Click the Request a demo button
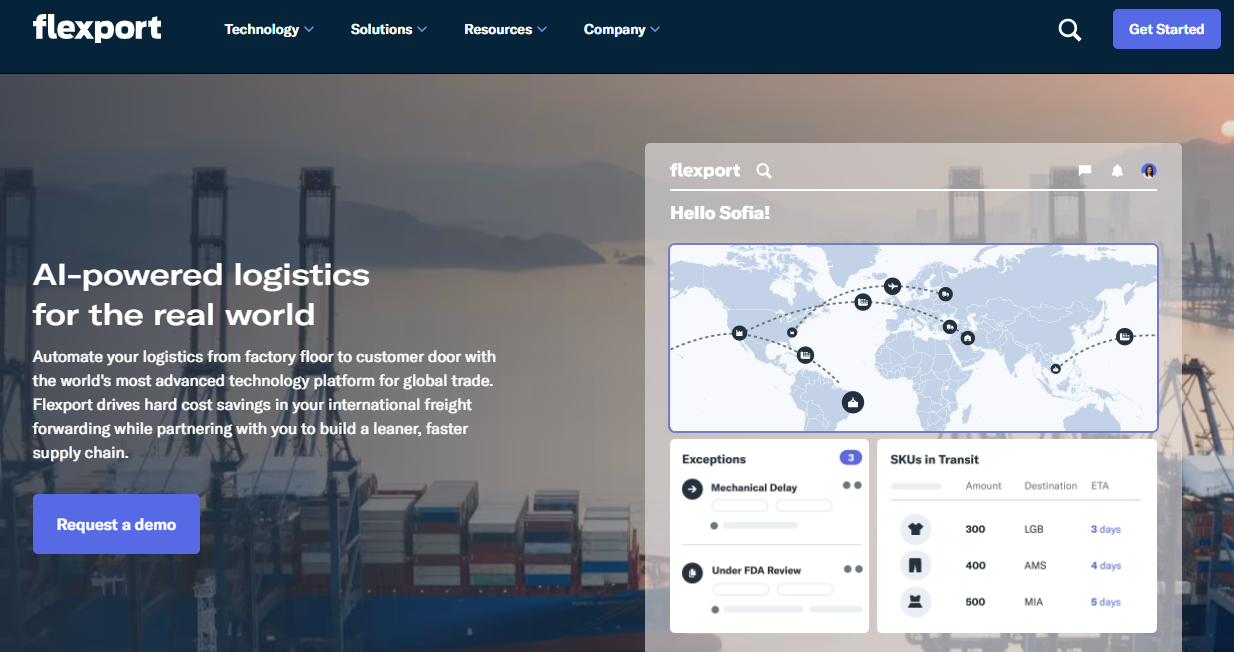Image resolution: width=1234 pixels, height=652 pixels. pos(116,524)
